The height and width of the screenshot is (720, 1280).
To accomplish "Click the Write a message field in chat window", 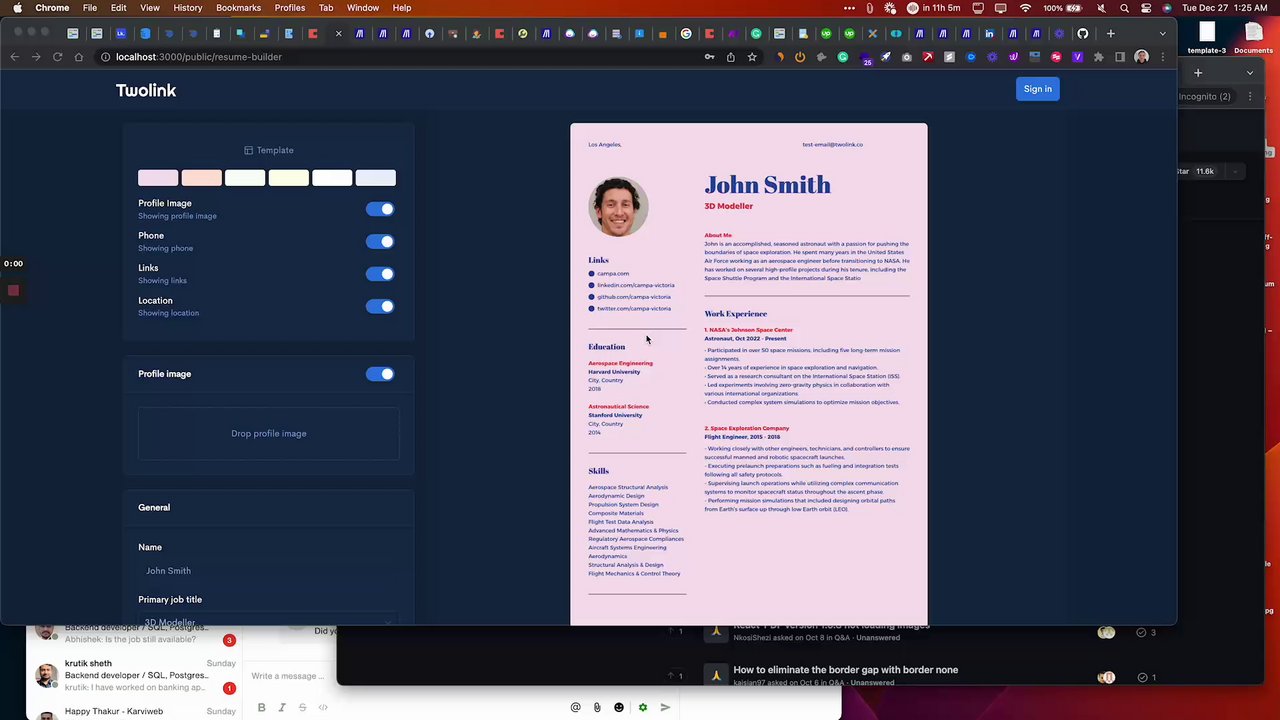I will (x=288, y=676).
